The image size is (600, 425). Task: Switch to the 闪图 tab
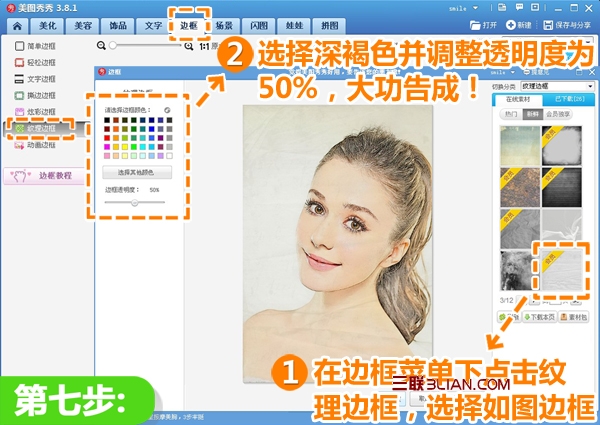[259, 26]
